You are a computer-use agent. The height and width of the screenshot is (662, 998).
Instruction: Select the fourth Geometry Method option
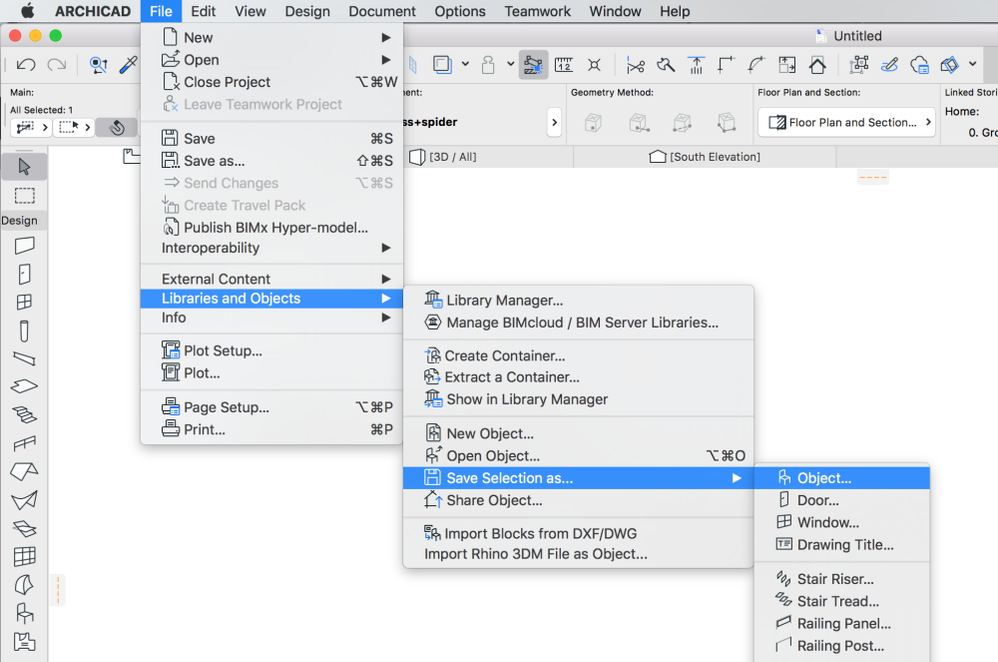coord(726,122)
